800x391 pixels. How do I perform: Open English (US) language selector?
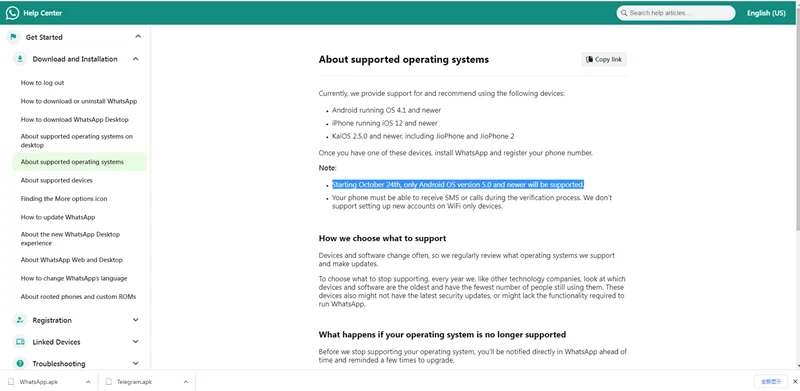(766, 13)
